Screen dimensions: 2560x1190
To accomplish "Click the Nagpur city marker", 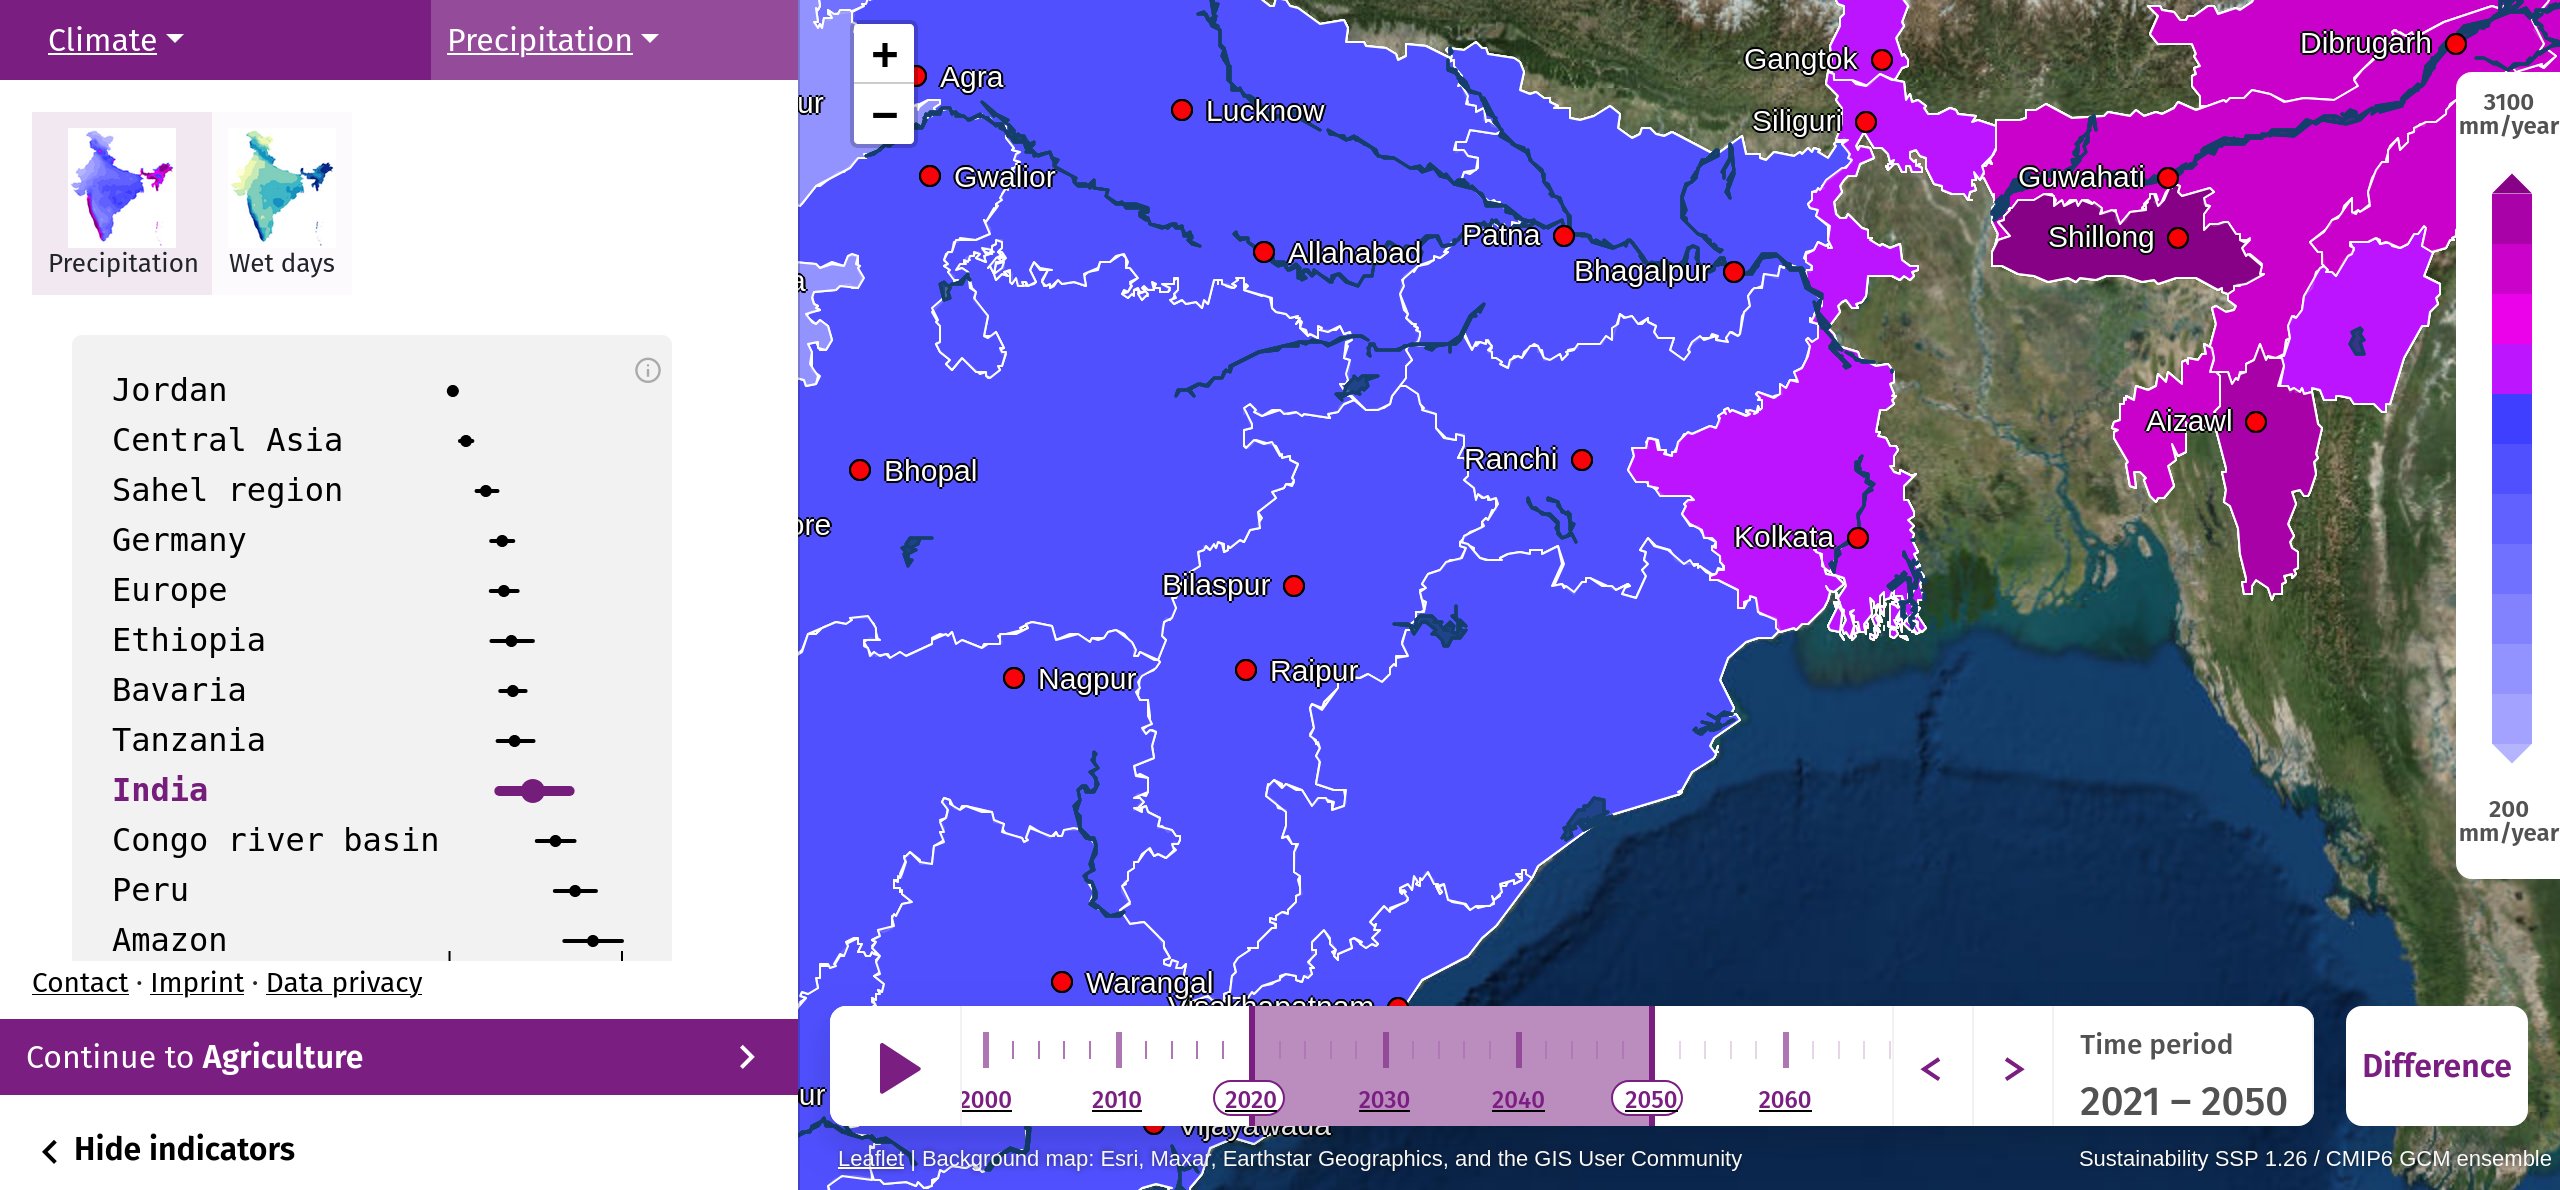I will [1014, 678].
